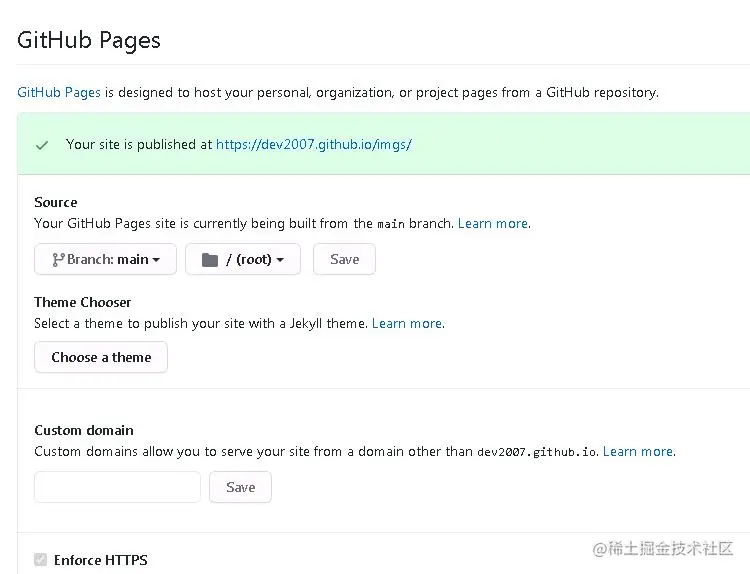Click the GitHub Pages title heading

click(89, 40)
